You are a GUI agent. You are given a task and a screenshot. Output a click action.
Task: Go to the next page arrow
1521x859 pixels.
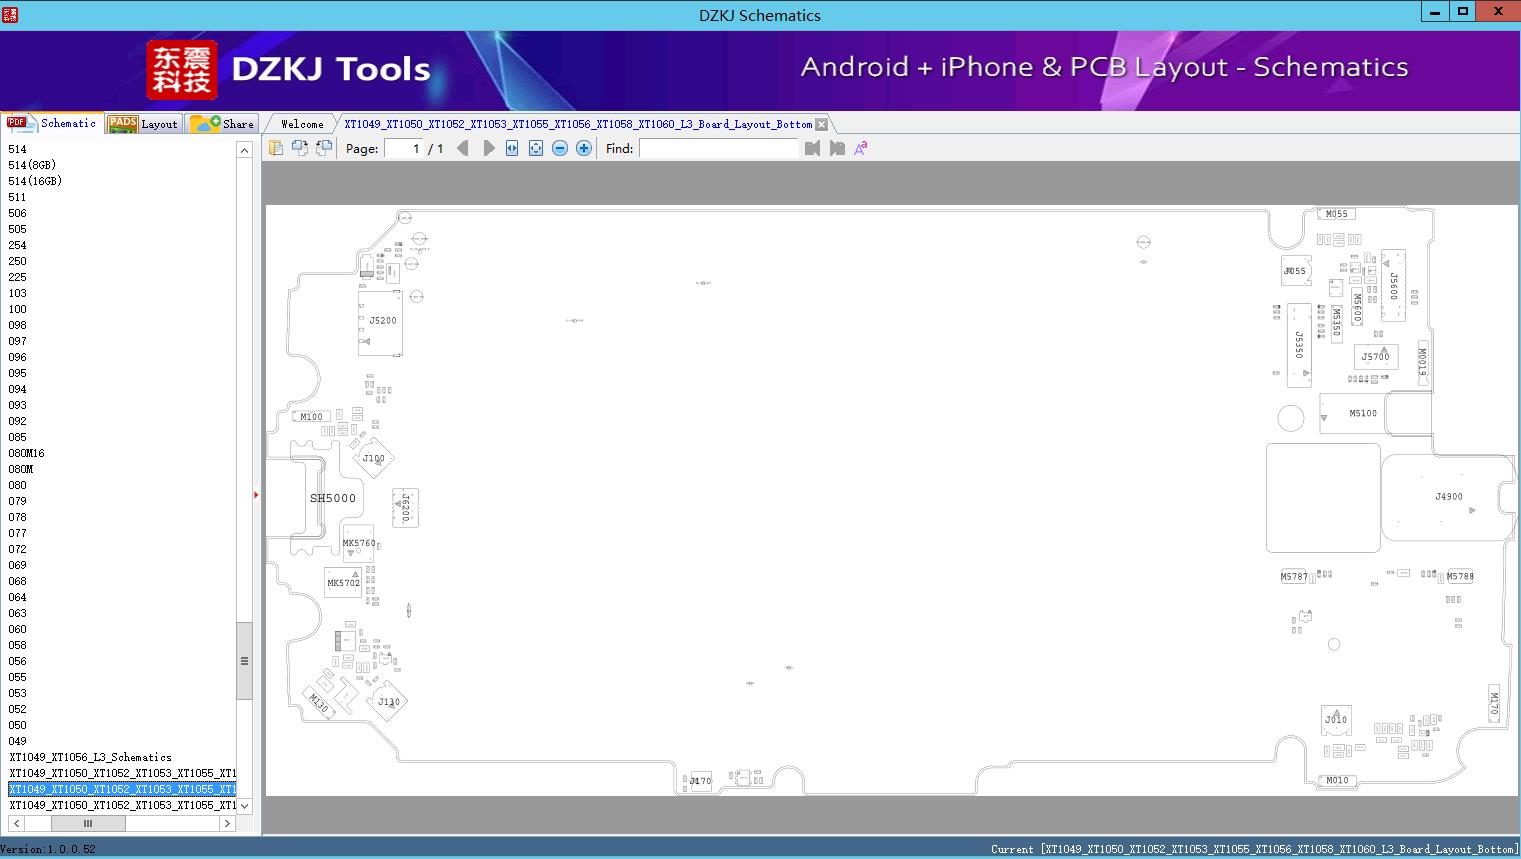coord(489,148)
